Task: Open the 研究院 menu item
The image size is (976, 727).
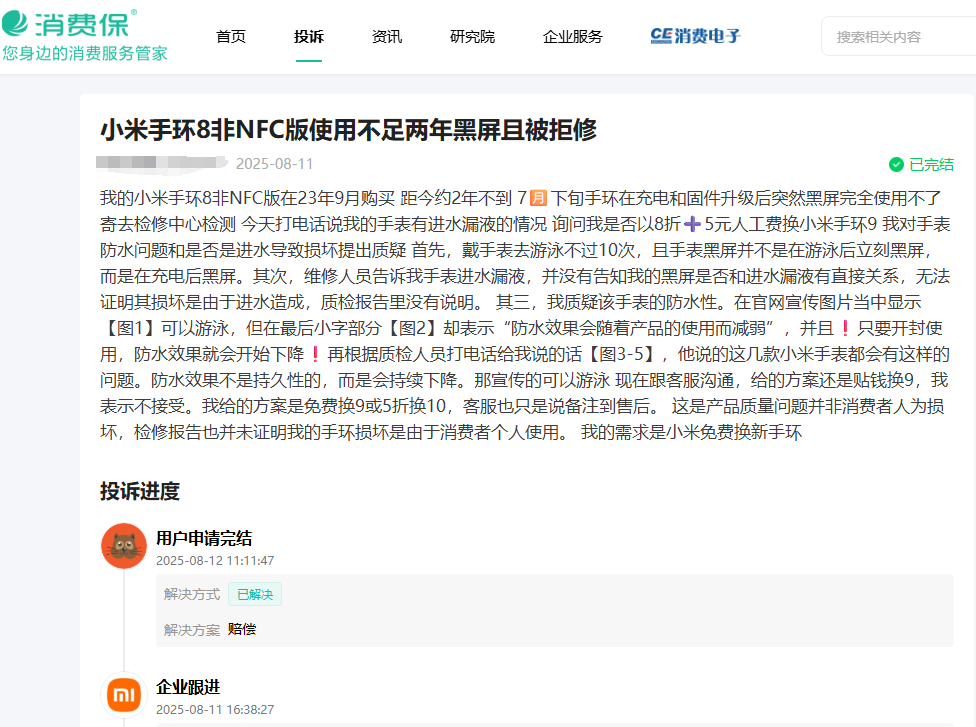Action: (472, 37)
